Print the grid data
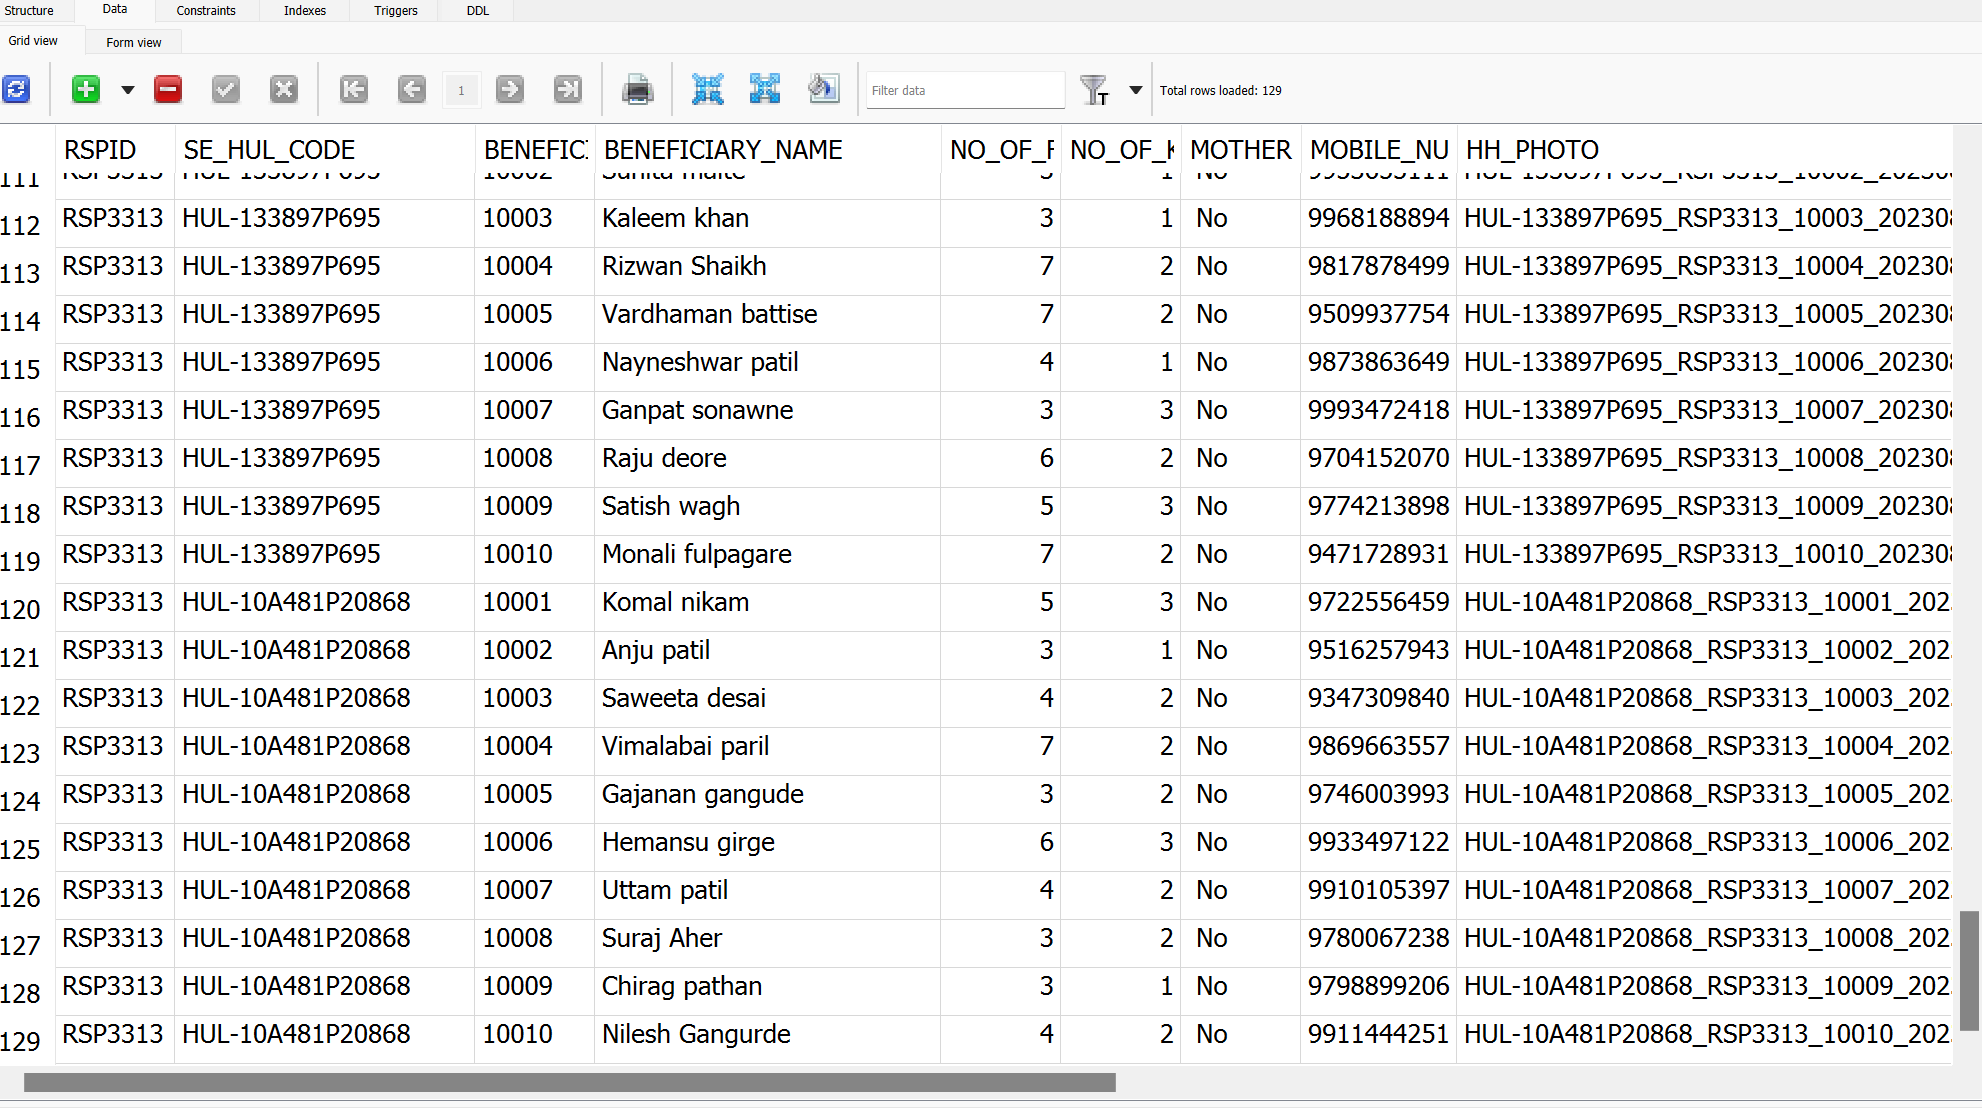 tap(637, 90)
